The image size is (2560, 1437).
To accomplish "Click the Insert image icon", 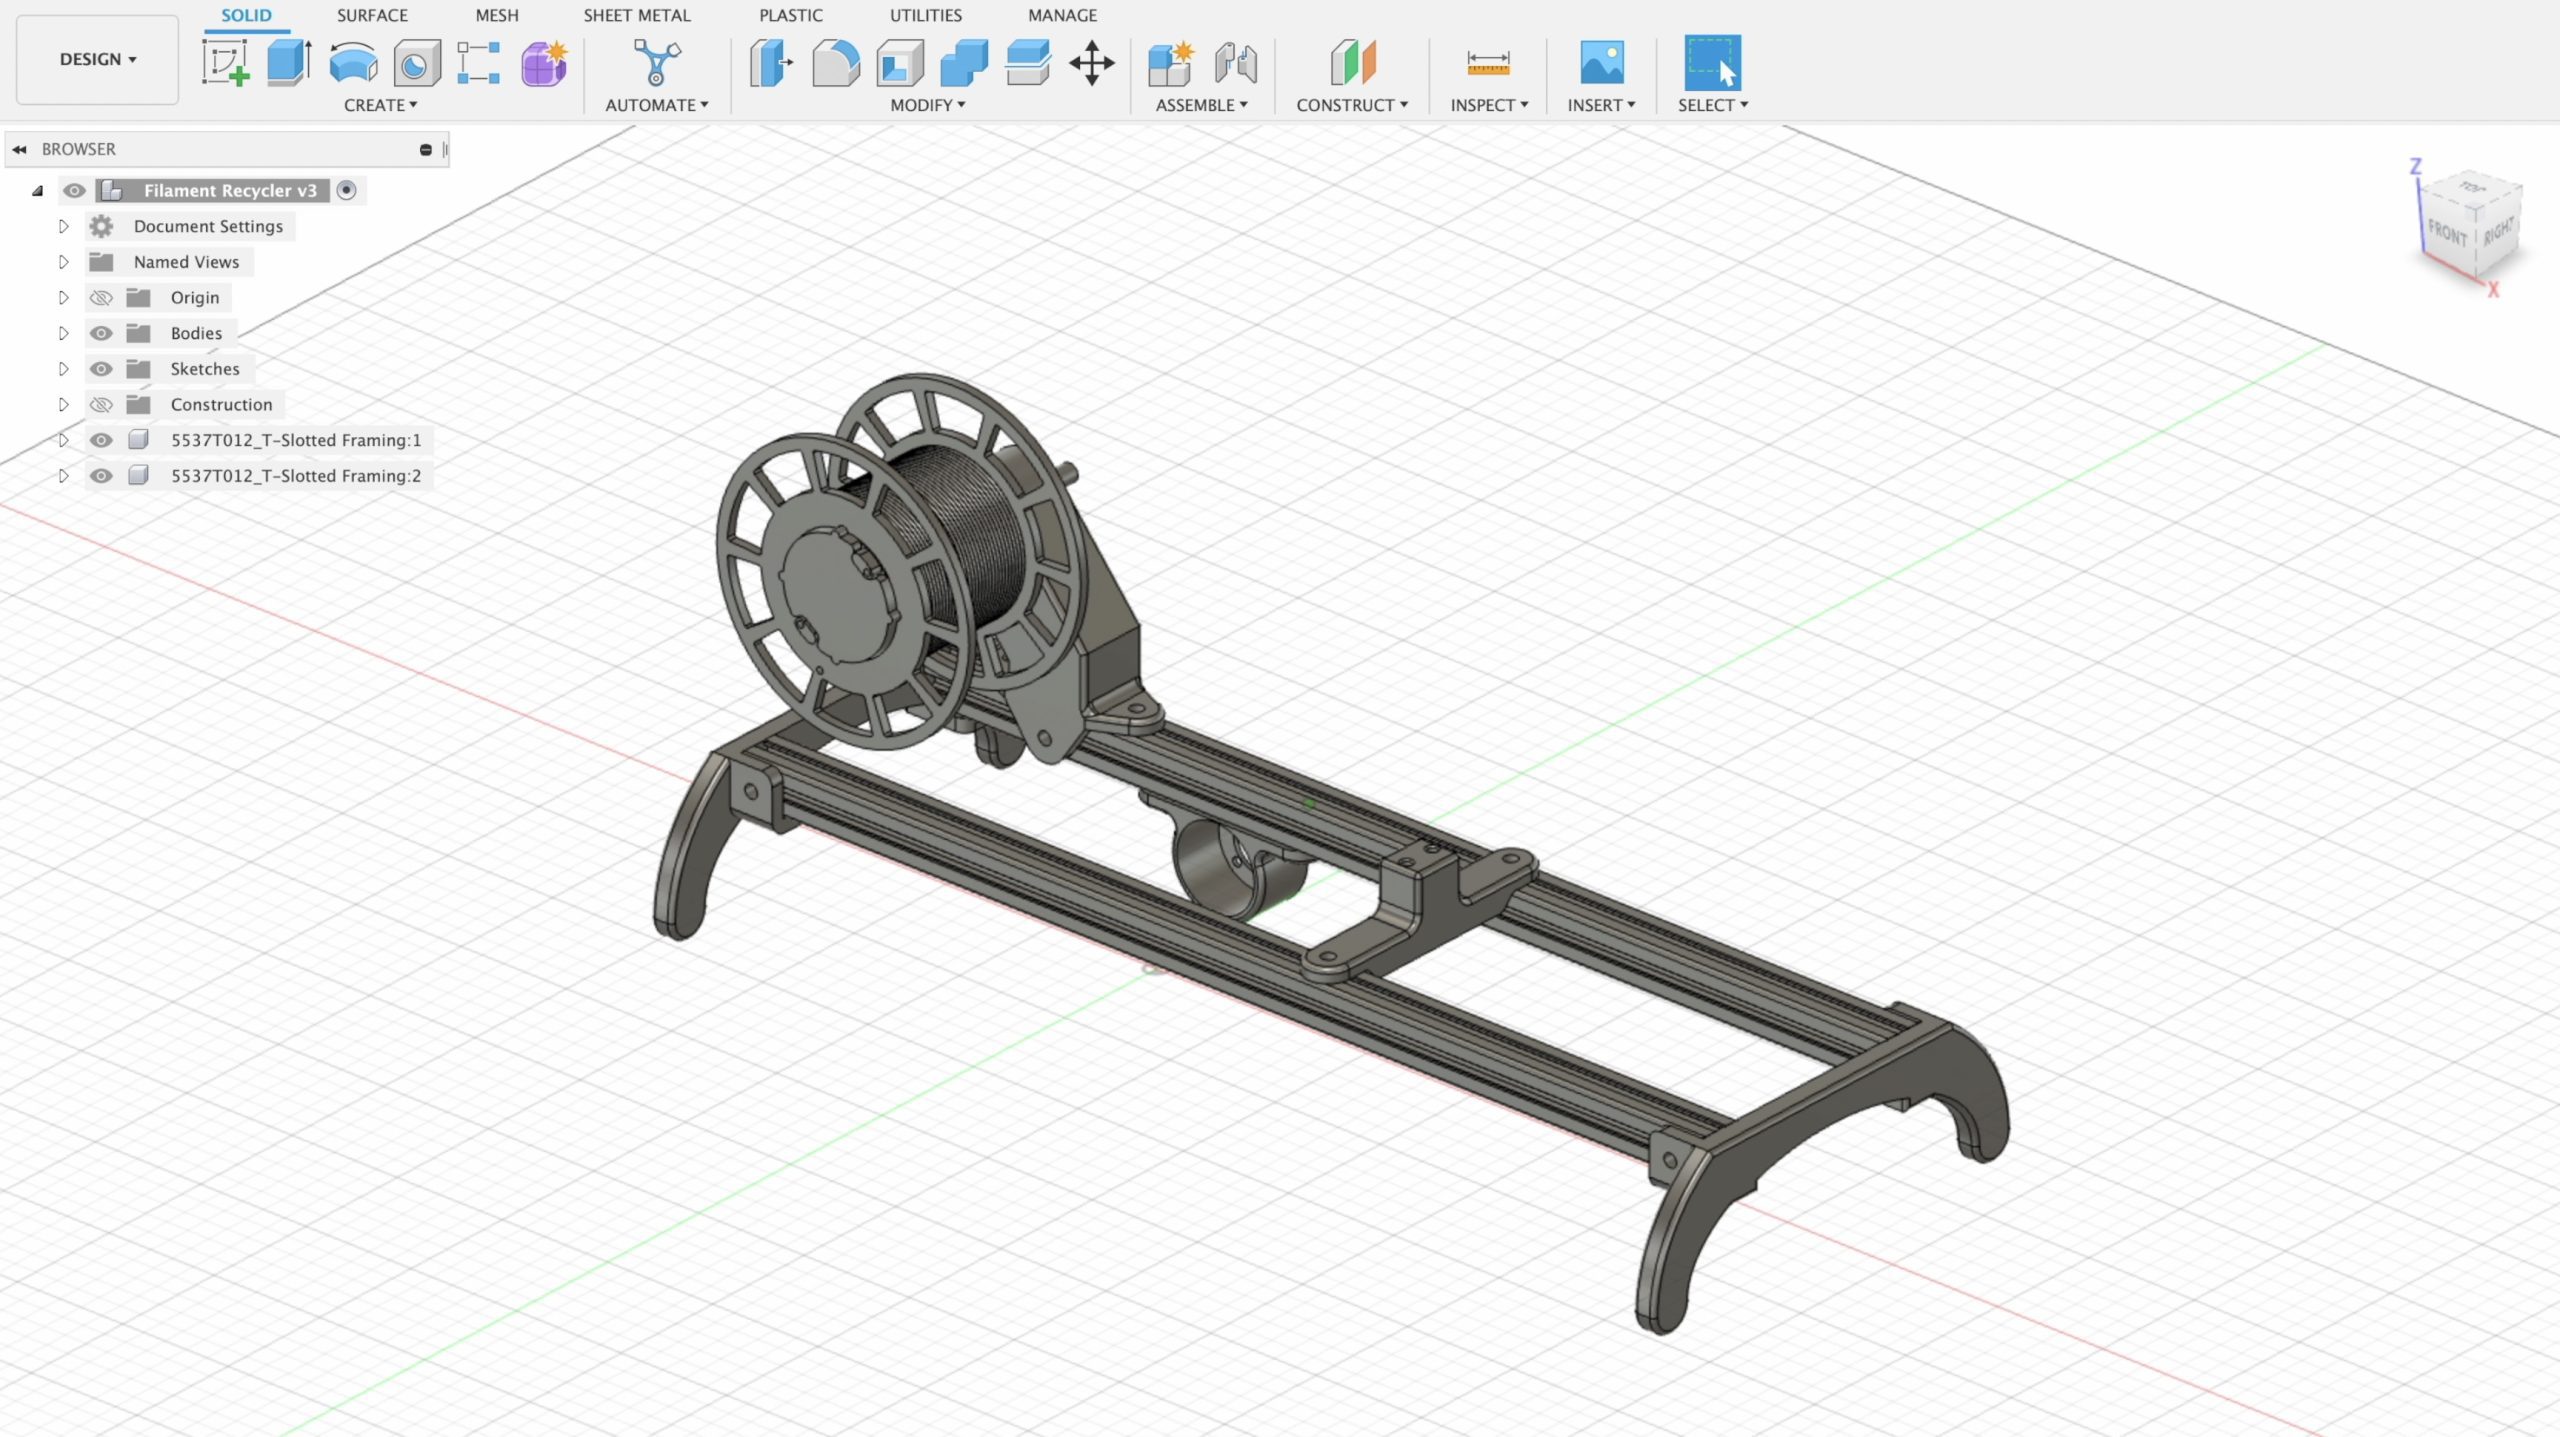I will pyautogui.click(x=1601, y=63).
